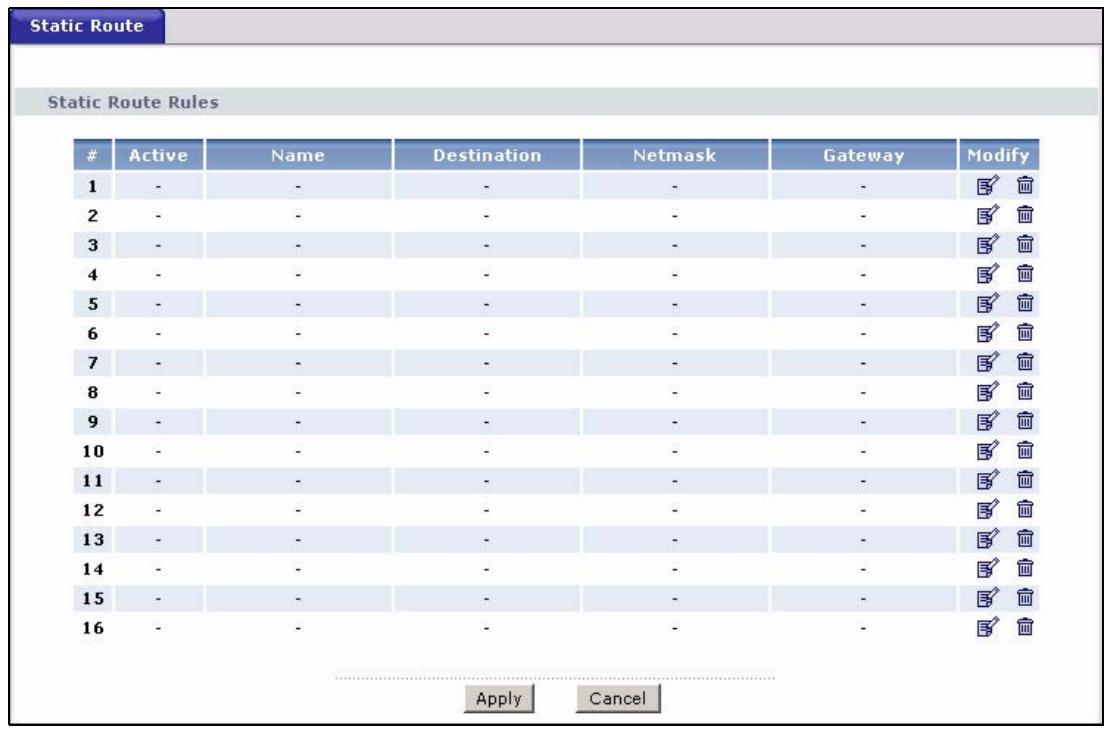Edit static route rule 14
Screen dimensions: 1107x729
point(988,568)
